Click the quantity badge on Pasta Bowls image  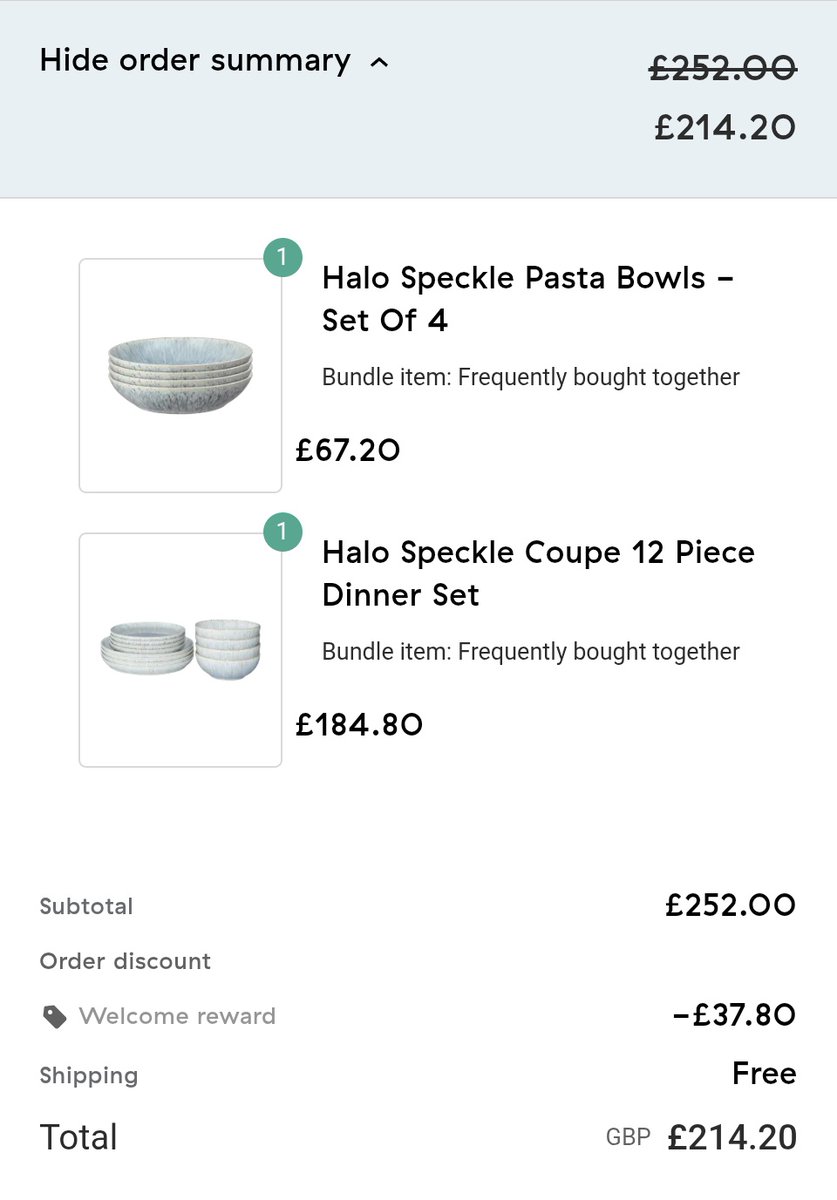(282, 258)
